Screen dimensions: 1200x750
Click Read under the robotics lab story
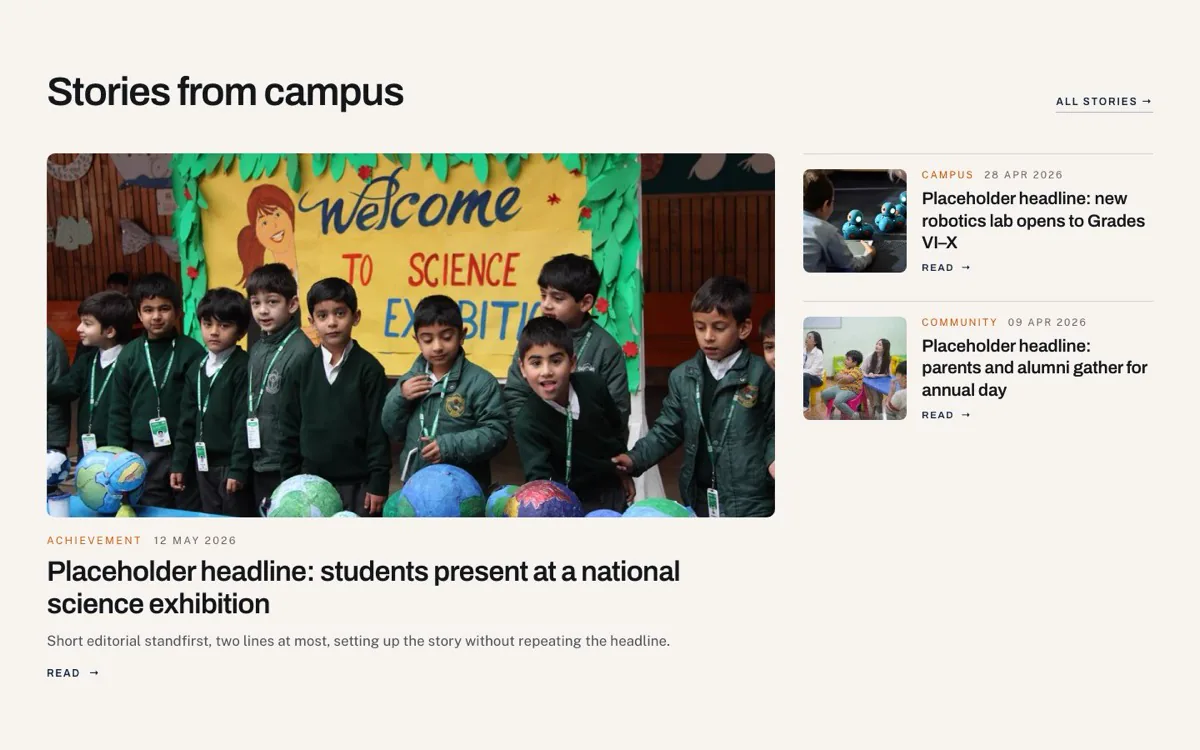[946, 268]
